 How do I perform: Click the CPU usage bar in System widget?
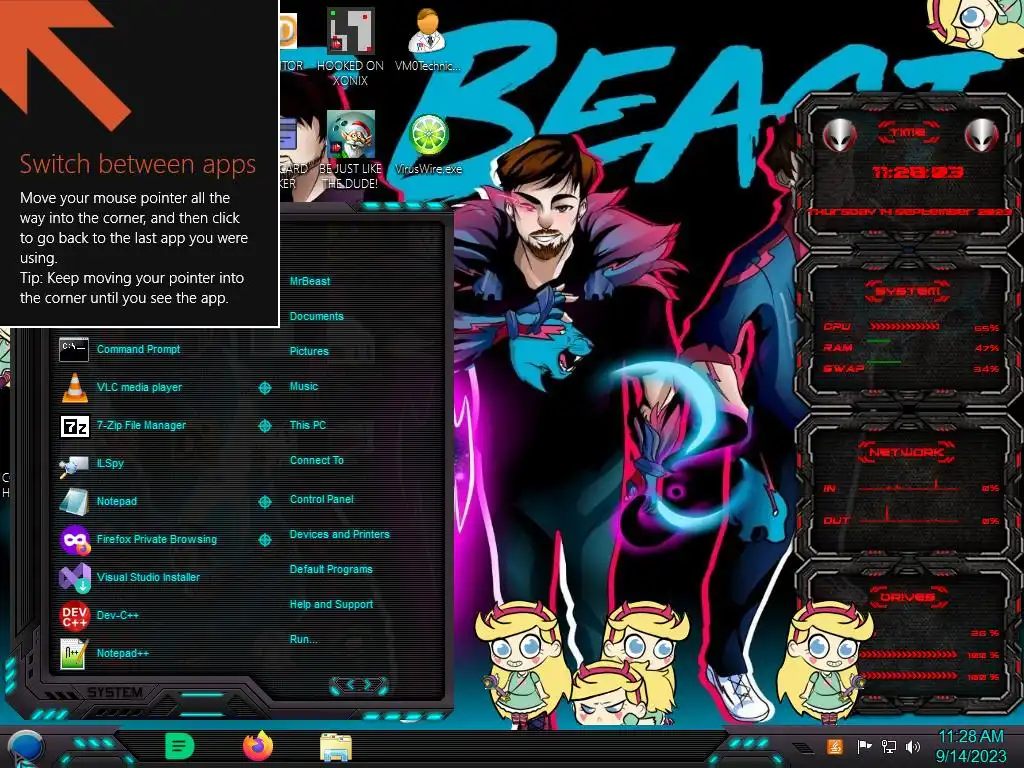904,326
